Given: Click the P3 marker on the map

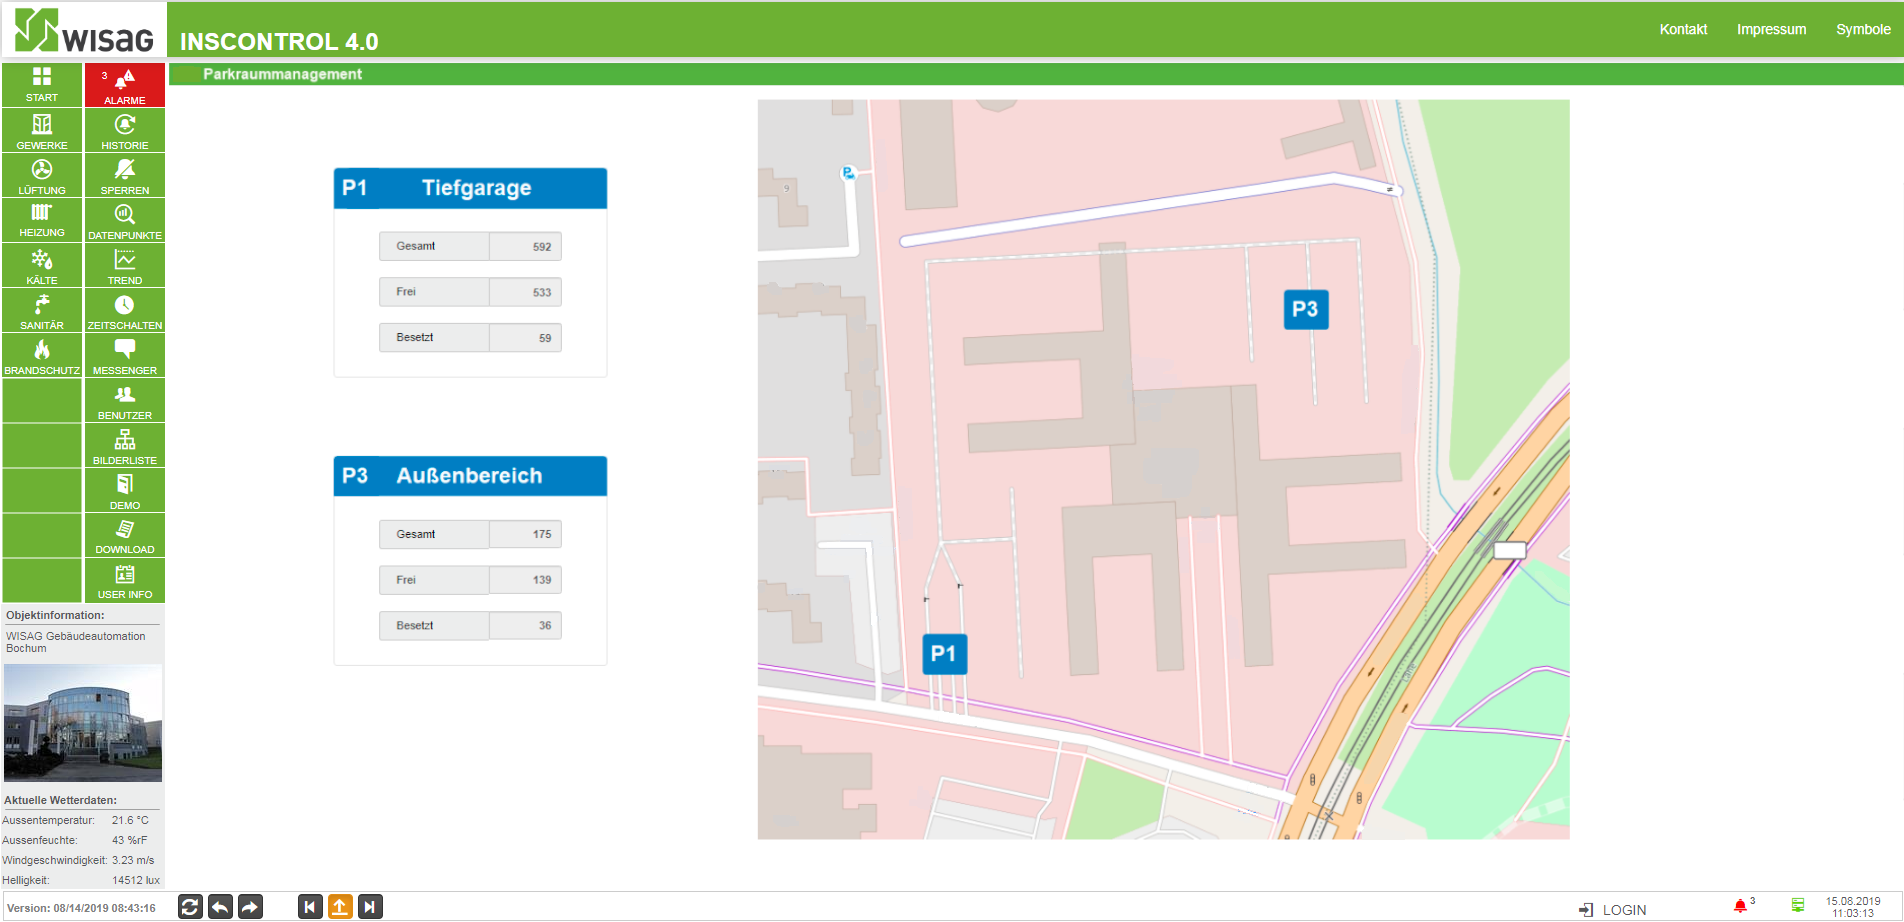Looking at the screenshot, I should coord(1305,309).
